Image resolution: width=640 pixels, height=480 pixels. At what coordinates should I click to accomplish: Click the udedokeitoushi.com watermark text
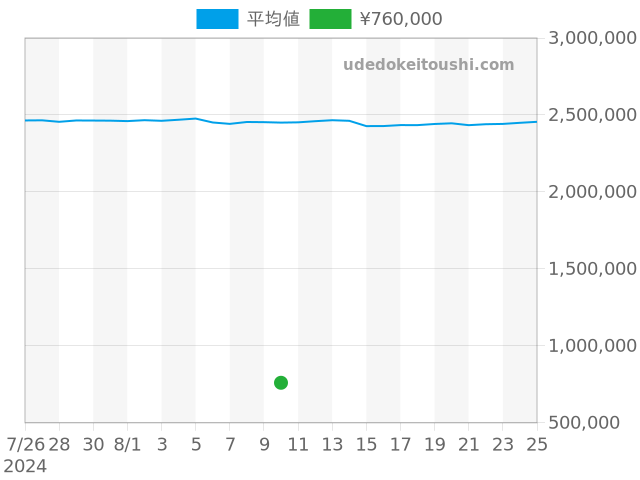tap(428, 65)
